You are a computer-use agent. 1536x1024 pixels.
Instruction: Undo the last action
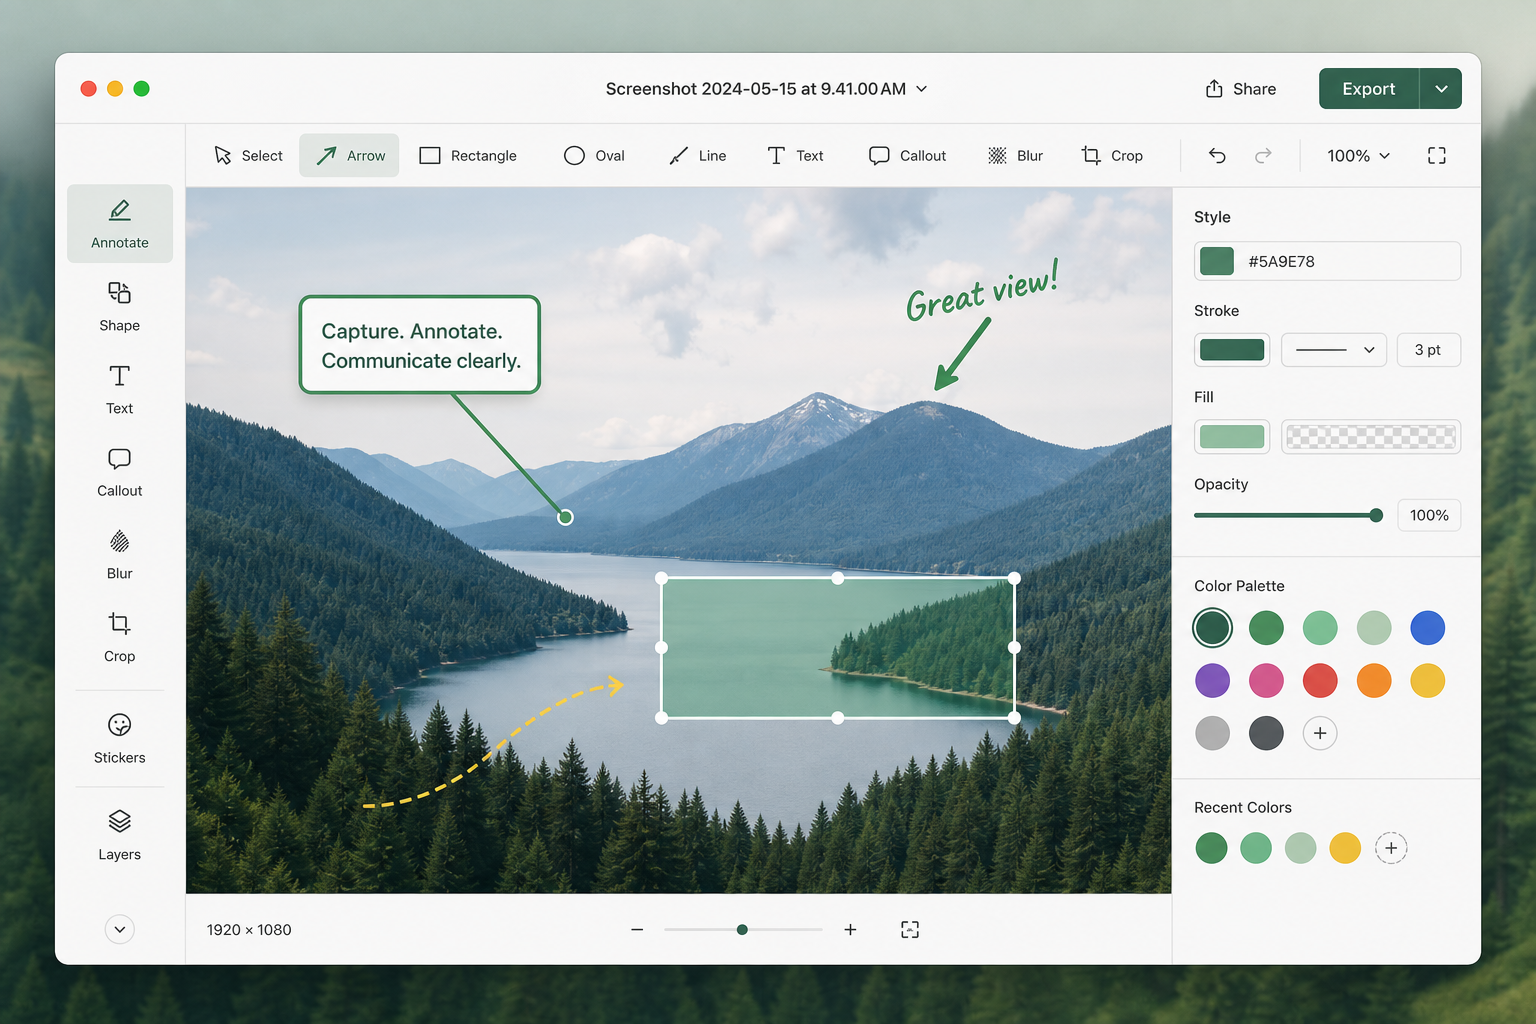1217,156
